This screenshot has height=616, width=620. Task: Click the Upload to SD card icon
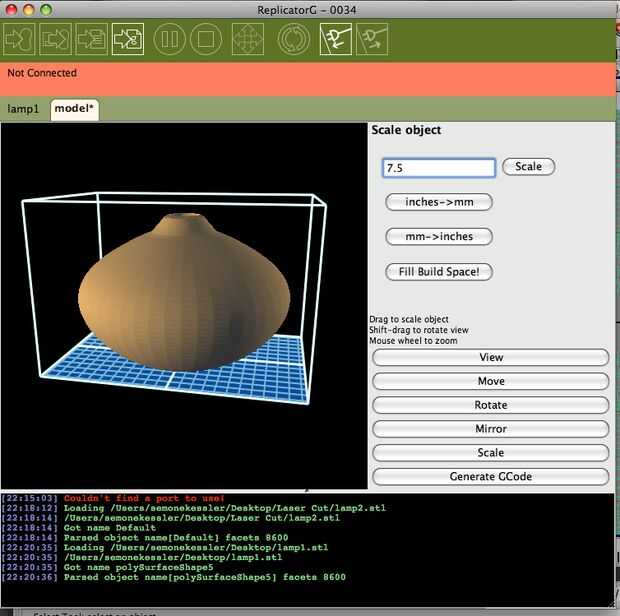tap(92, 39)
